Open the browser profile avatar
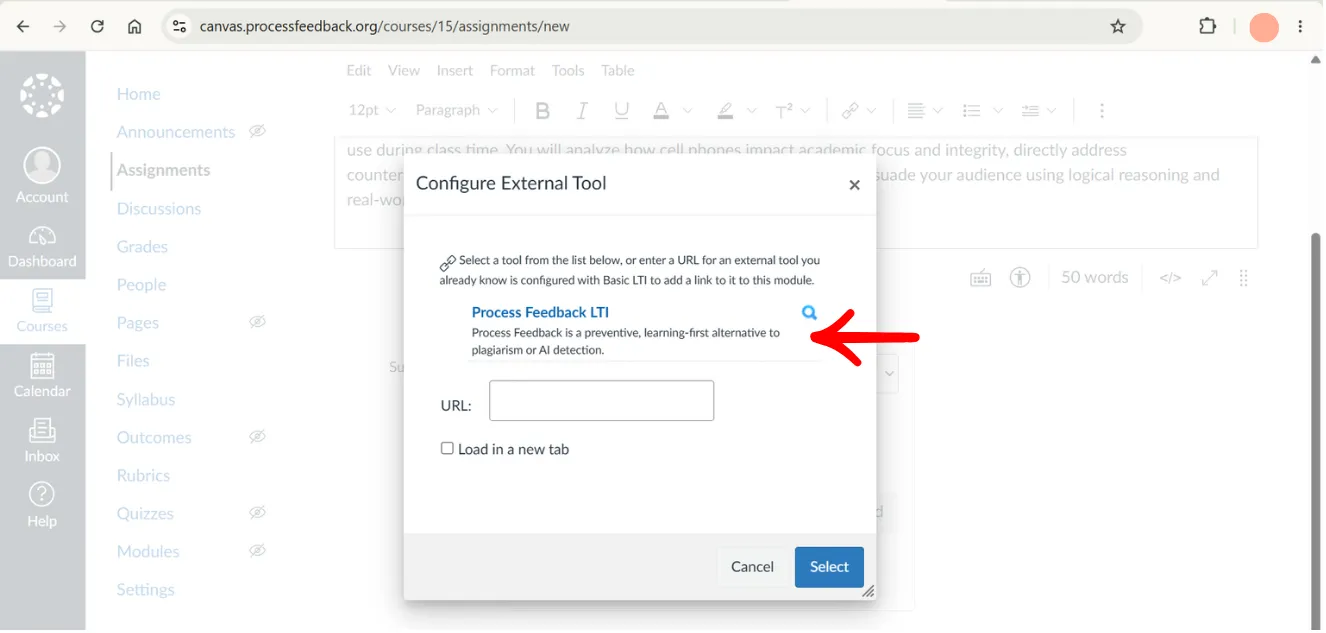The height and width of the screenshot is (633, 1326). click(x=1264, y=27)
